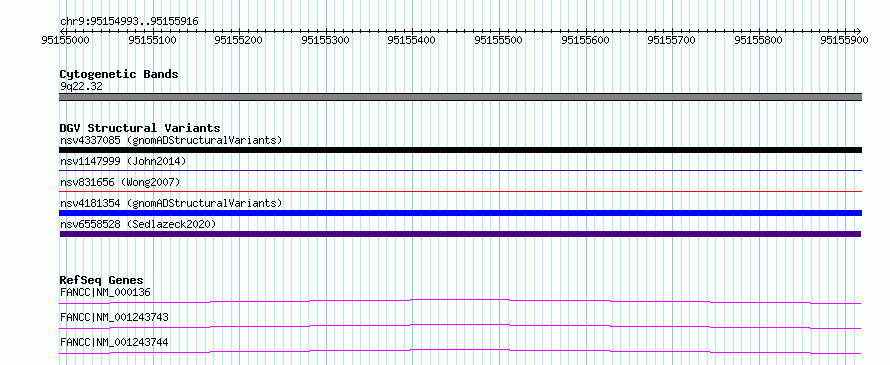The image size is (890, 365).
Task: Open nsv6558528 (Sedlazeck2020) label
Action: coord(138,224)
